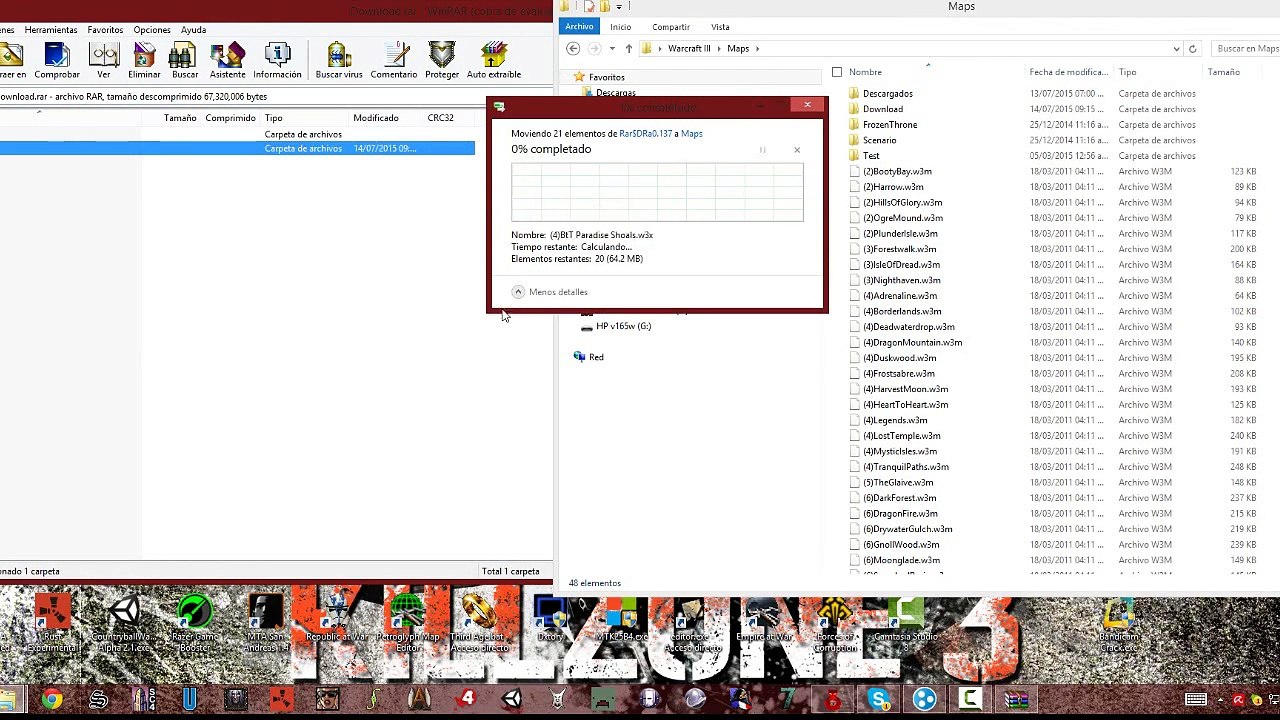
Task: Open the Archivo tab in Explorer
Action: click(x=579, y=27)
